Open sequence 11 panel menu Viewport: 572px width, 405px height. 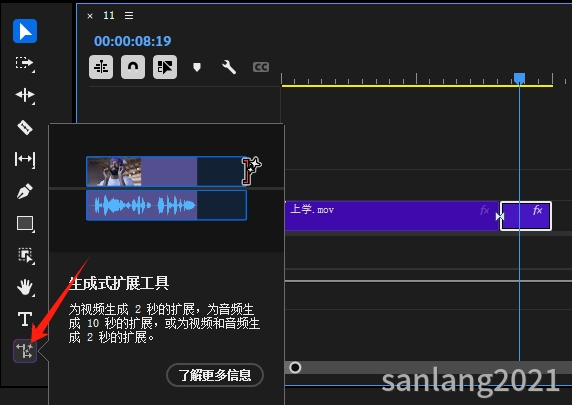[129, 16]
